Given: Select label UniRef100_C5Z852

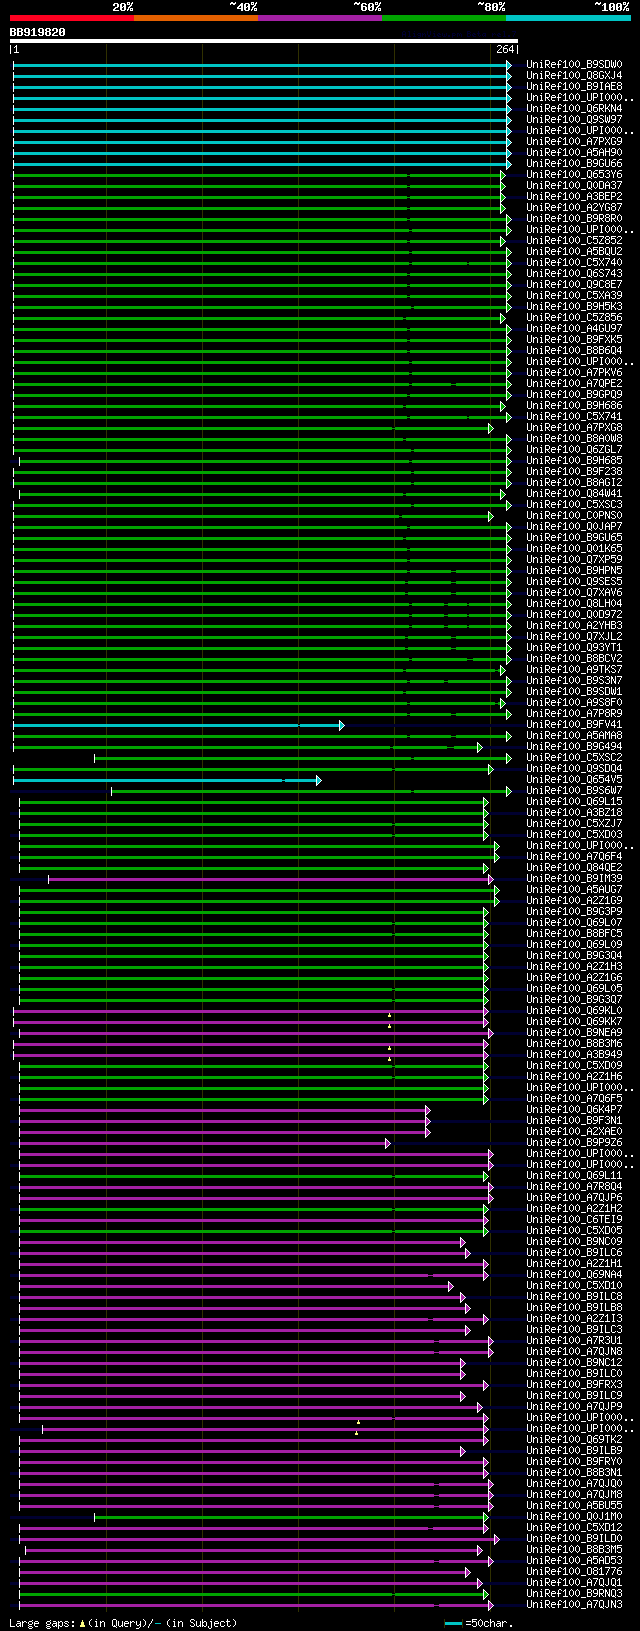Looking at the screenshot, I should tap(574, 240).
